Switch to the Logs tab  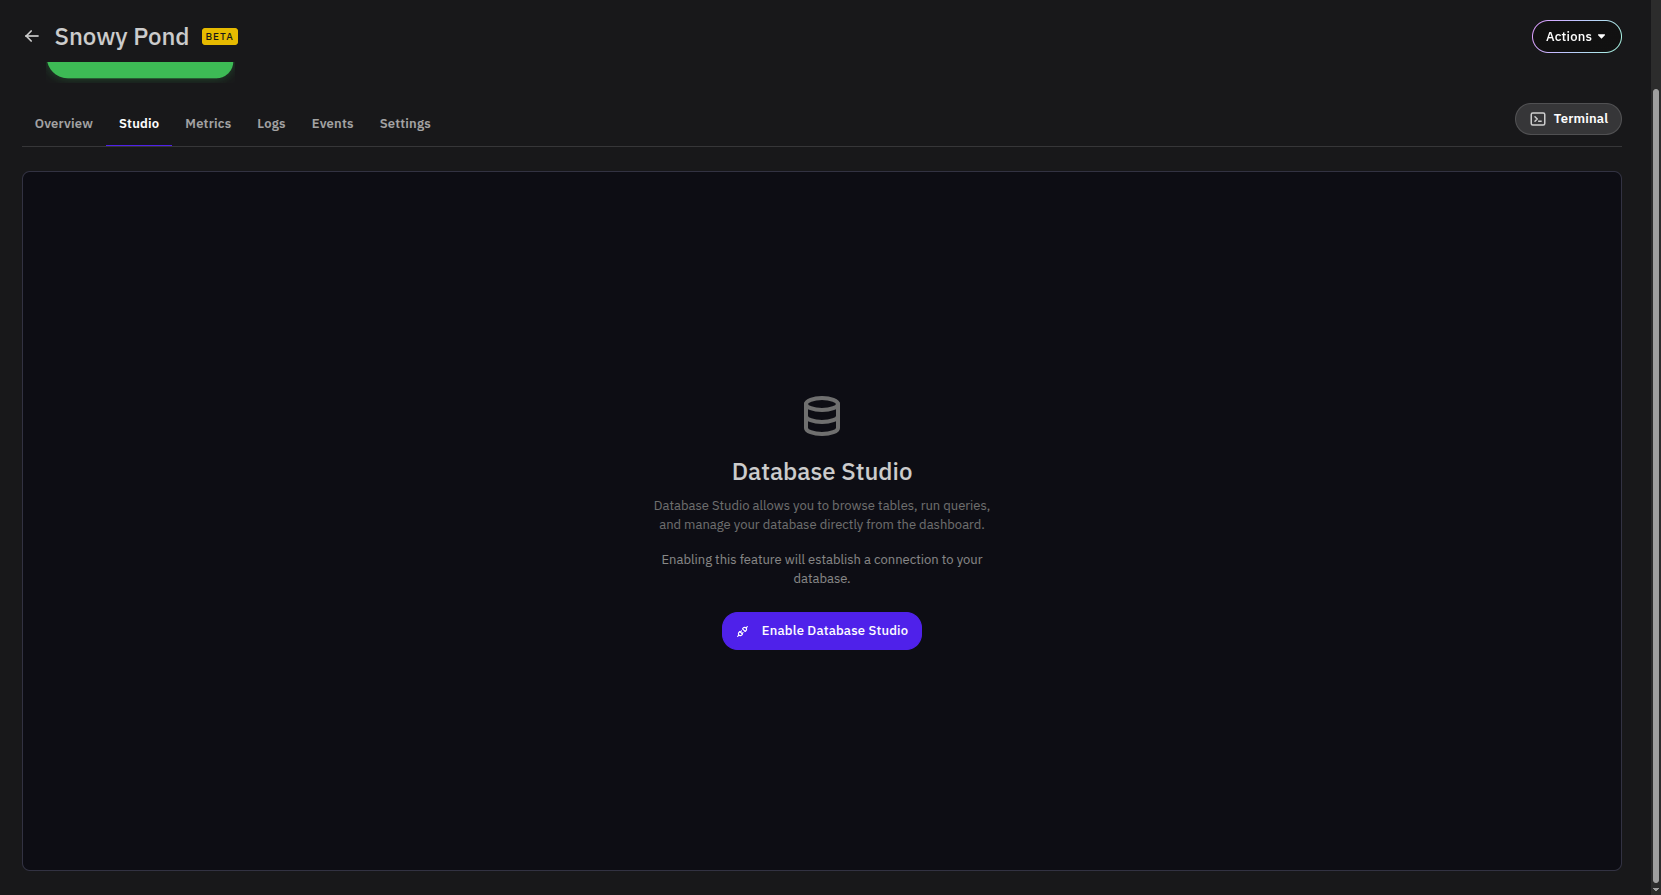[271, 124]
